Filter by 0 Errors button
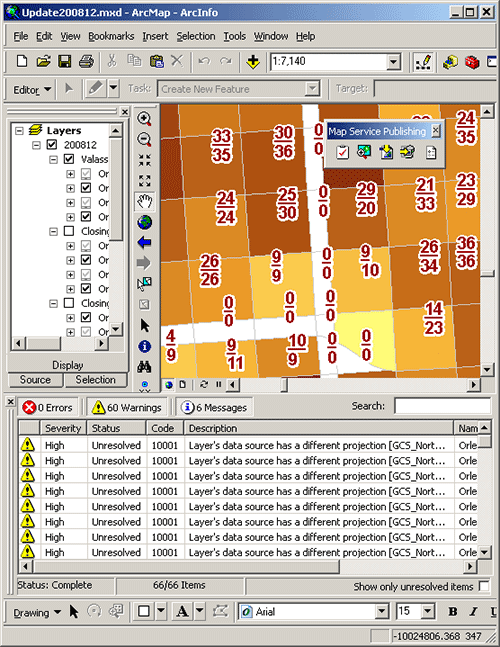The image size is (500, 647). click(x=48, y=407)
